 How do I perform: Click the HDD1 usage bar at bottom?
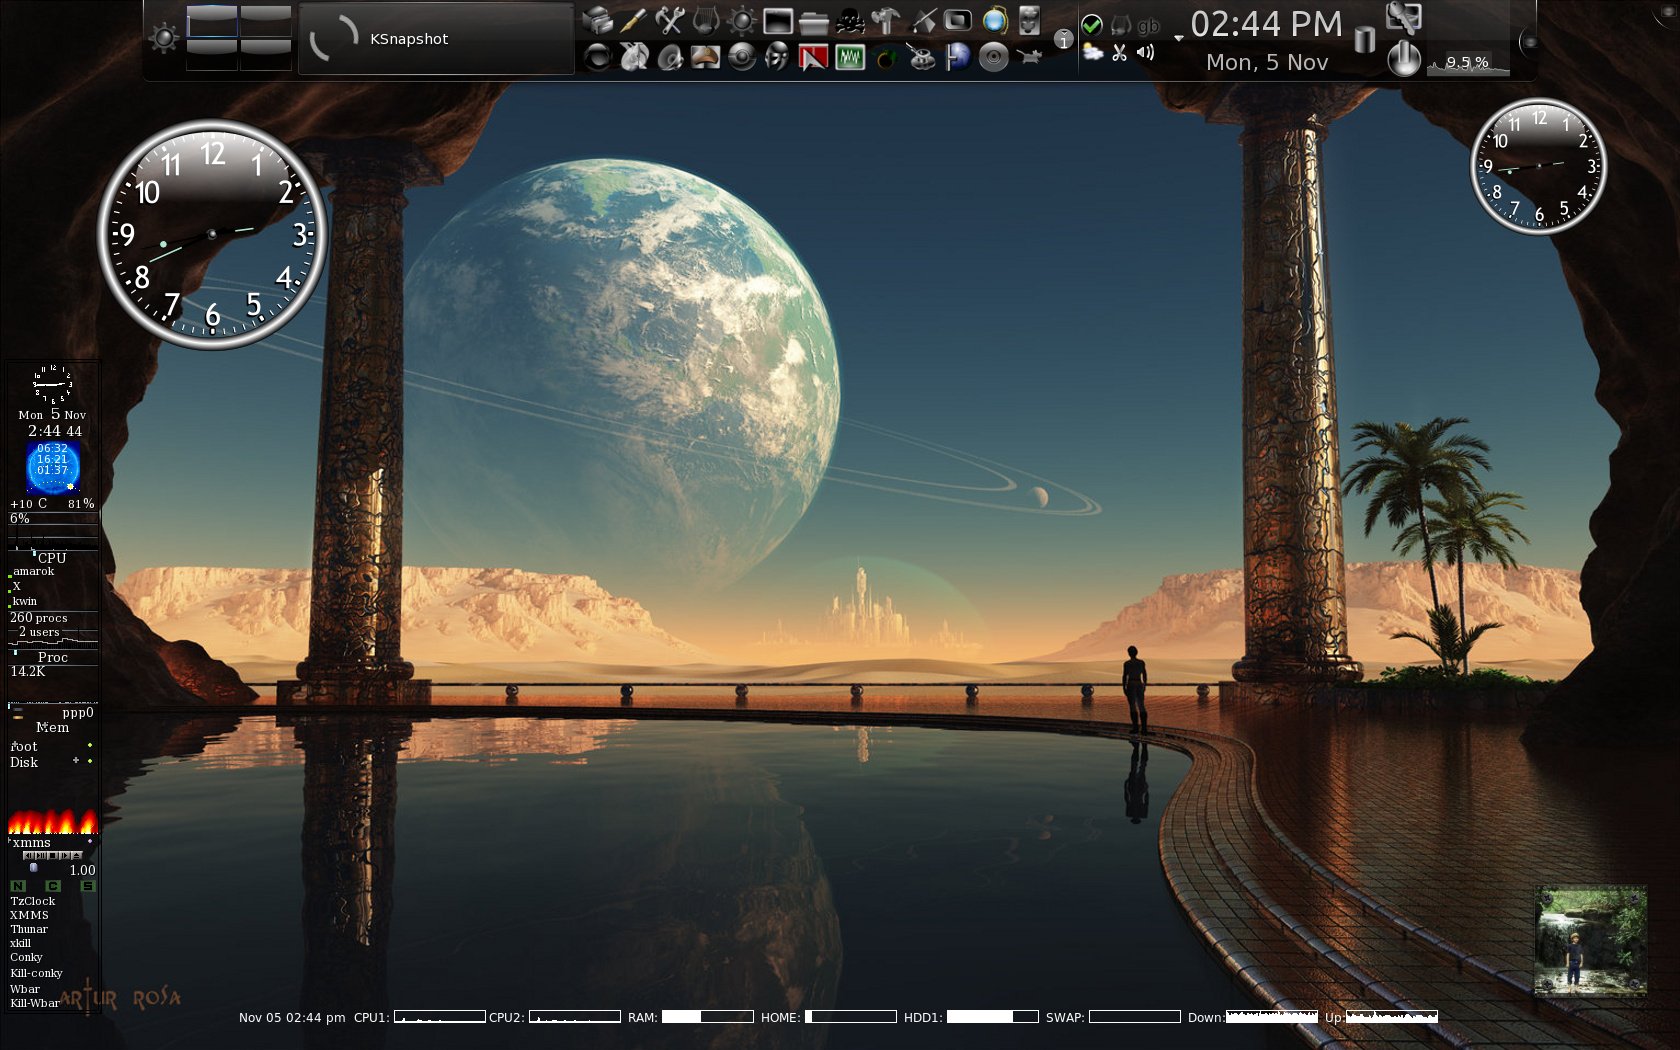[992, 1017]
